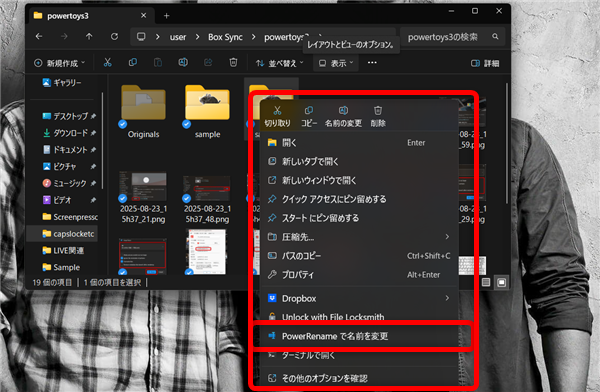
Task: Select ターミナルで開く
Action: click(x=359, y=355)
